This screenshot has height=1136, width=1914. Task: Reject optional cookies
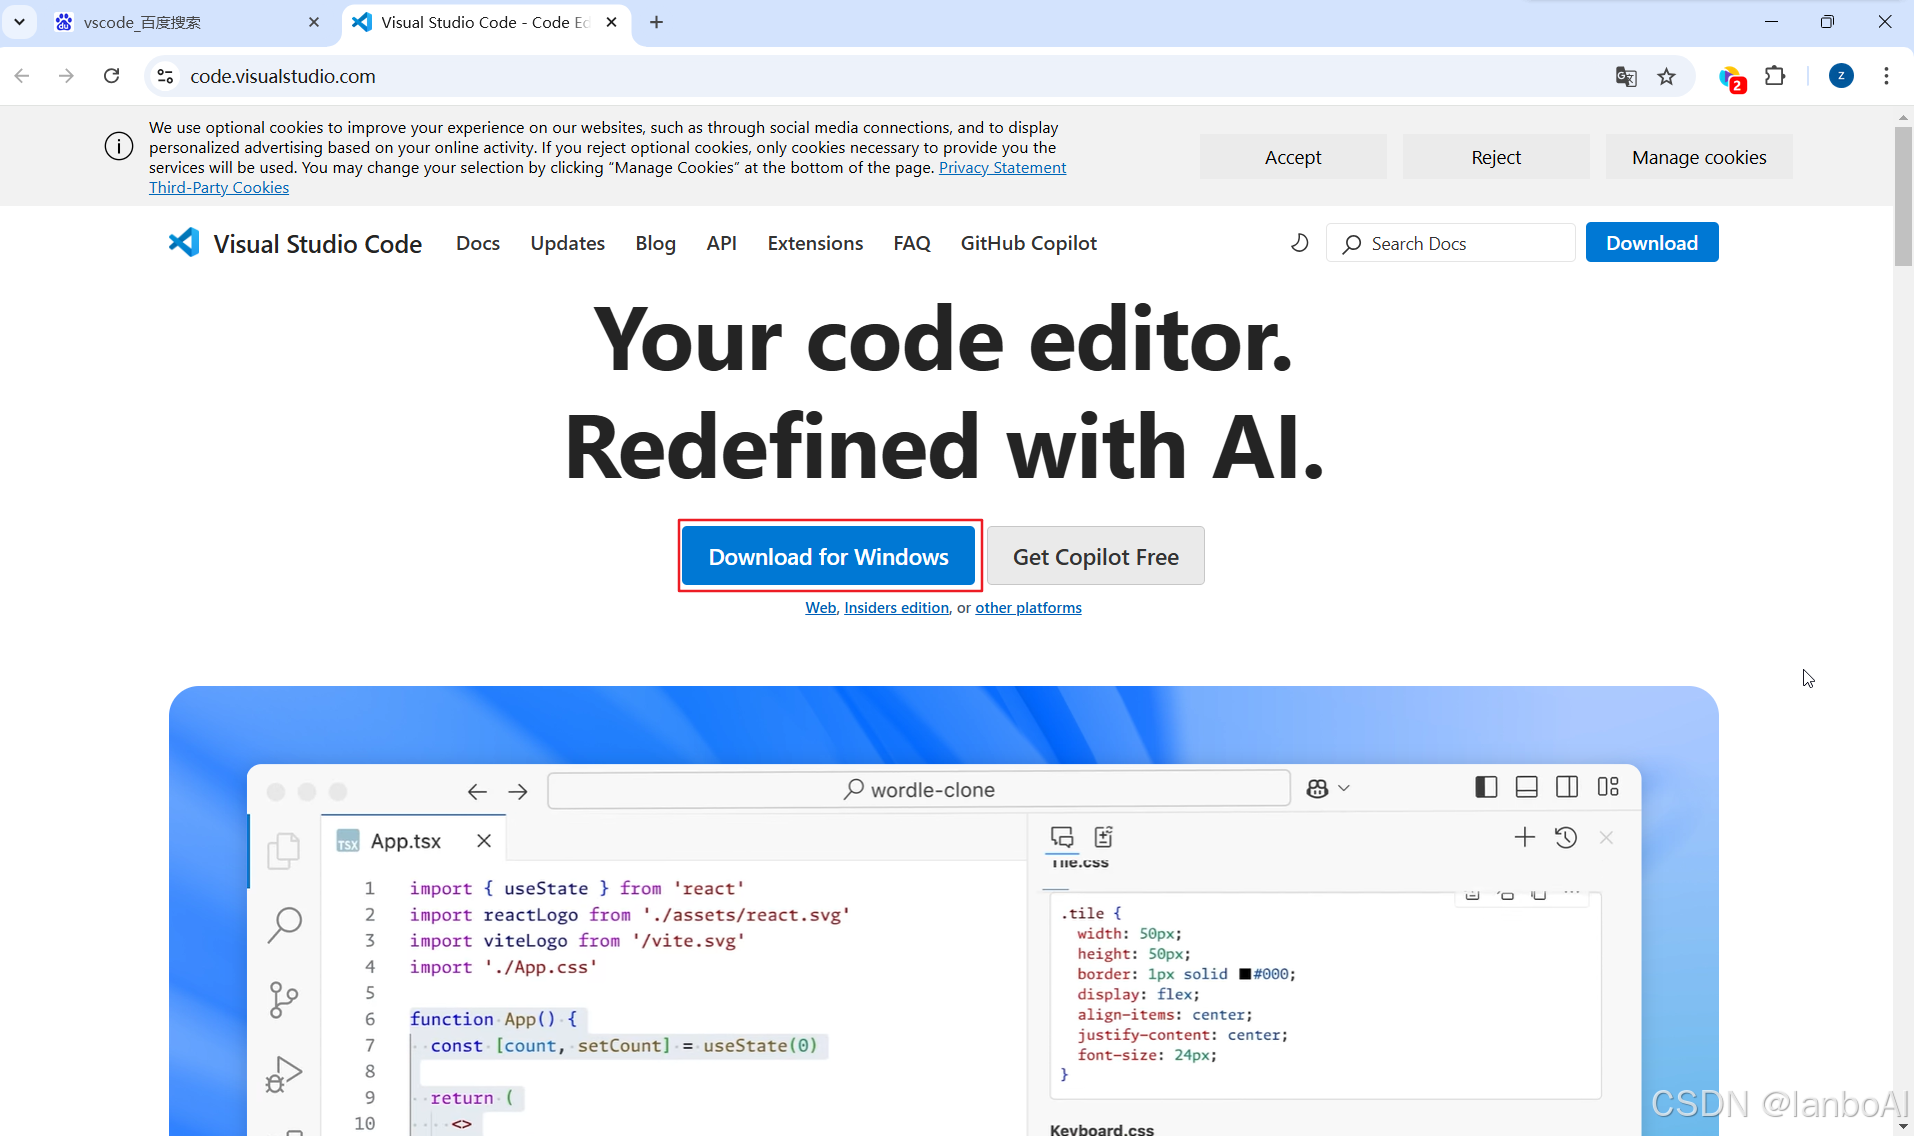pos(1496,157)
